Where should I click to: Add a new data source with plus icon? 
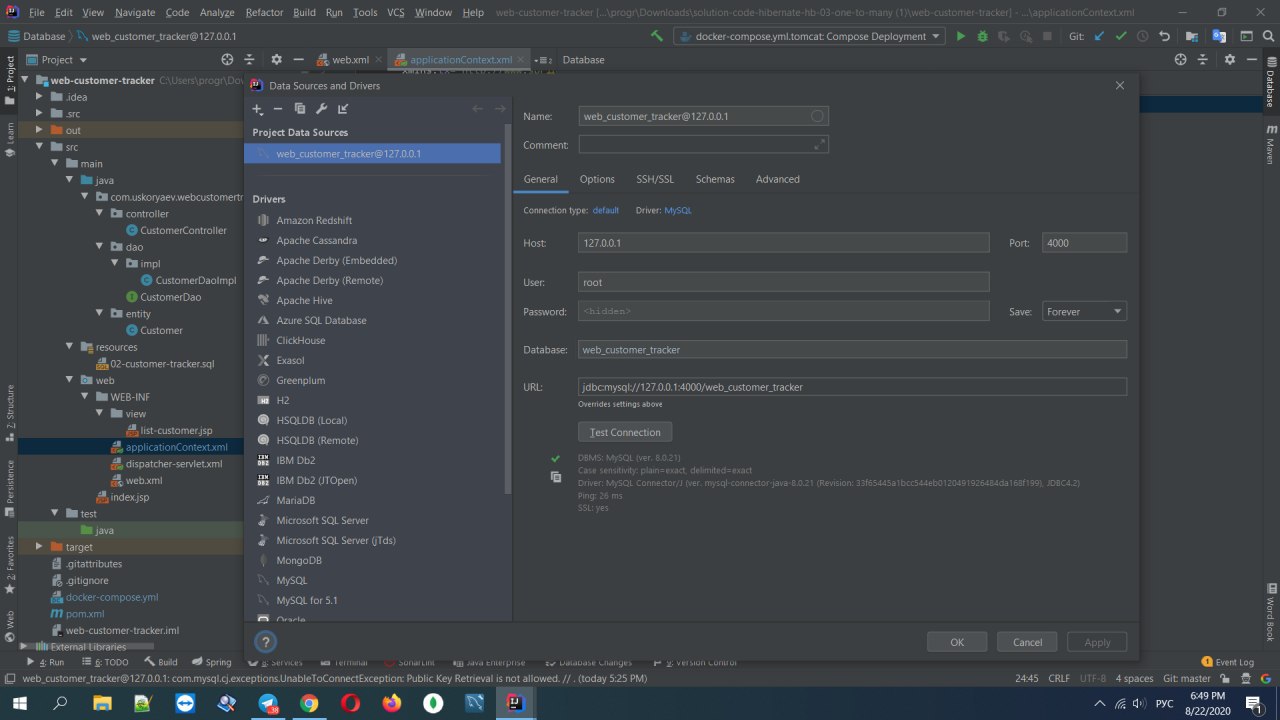coord(257,109)
